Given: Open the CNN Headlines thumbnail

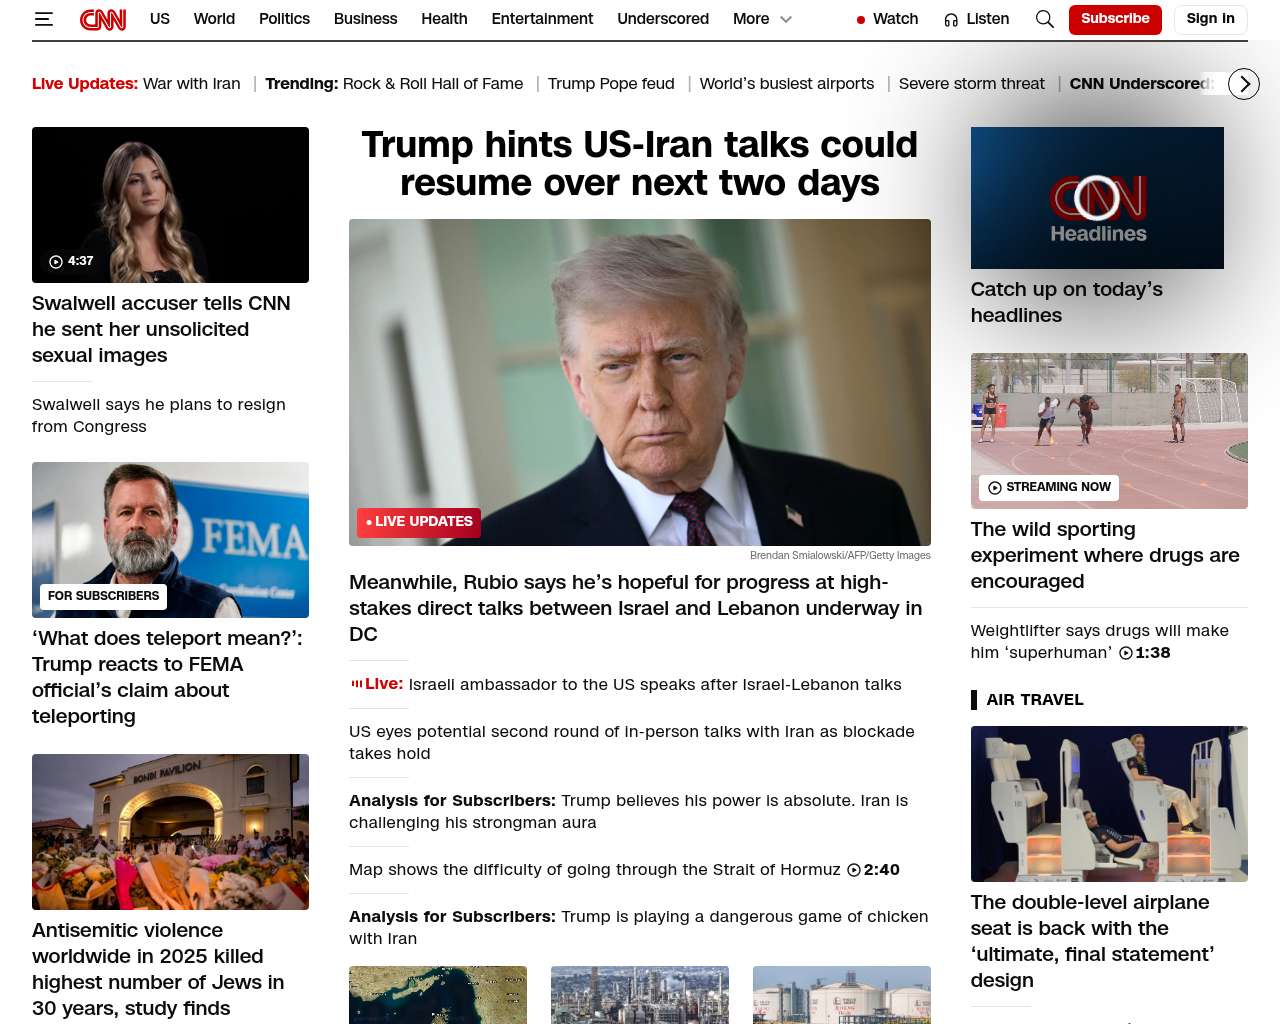Looking at the screenshot, I should coord(1097,198).
